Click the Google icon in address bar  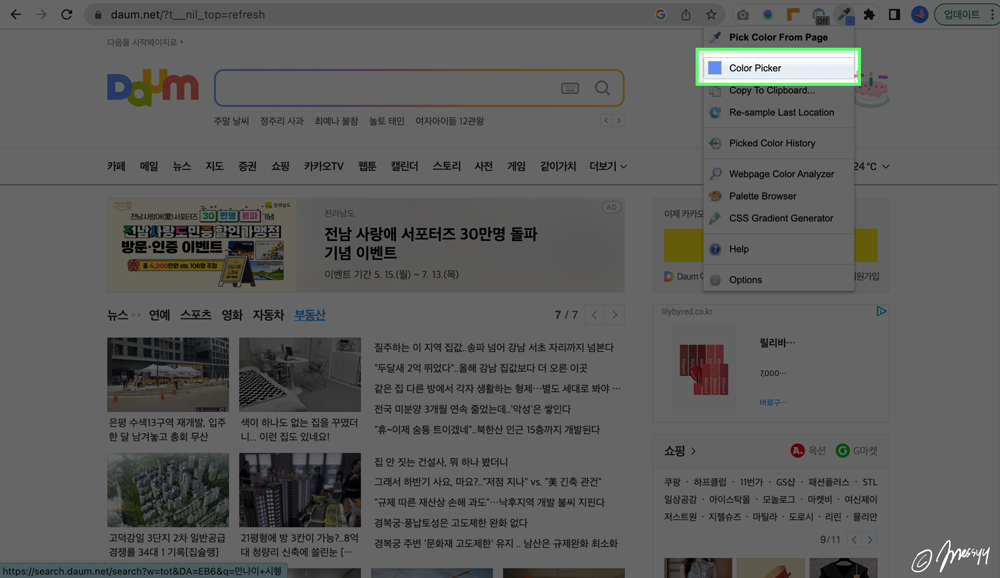tap(661, 14)
